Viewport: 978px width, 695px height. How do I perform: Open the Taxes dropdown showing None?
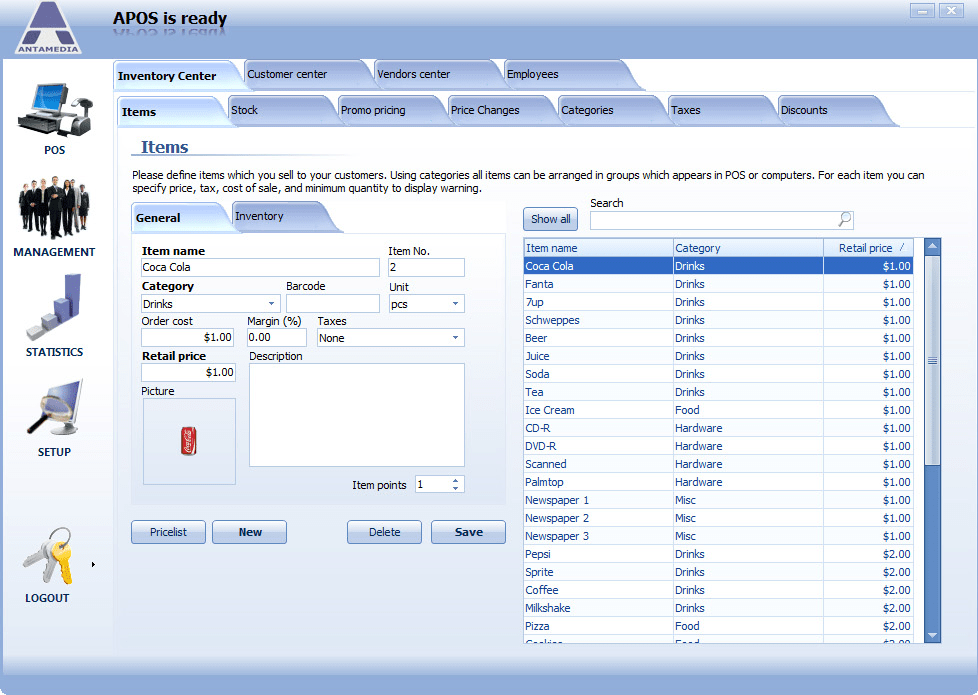click(x=390, y=338)
